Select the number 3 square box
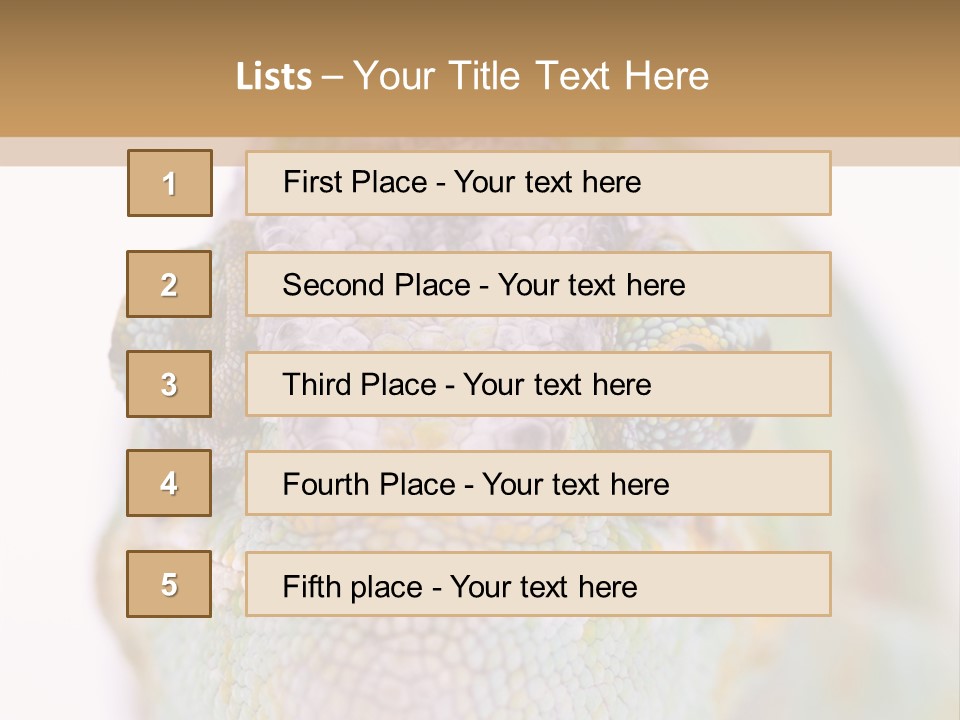Viewport: 960px width, 720px height. click(170, 384)
